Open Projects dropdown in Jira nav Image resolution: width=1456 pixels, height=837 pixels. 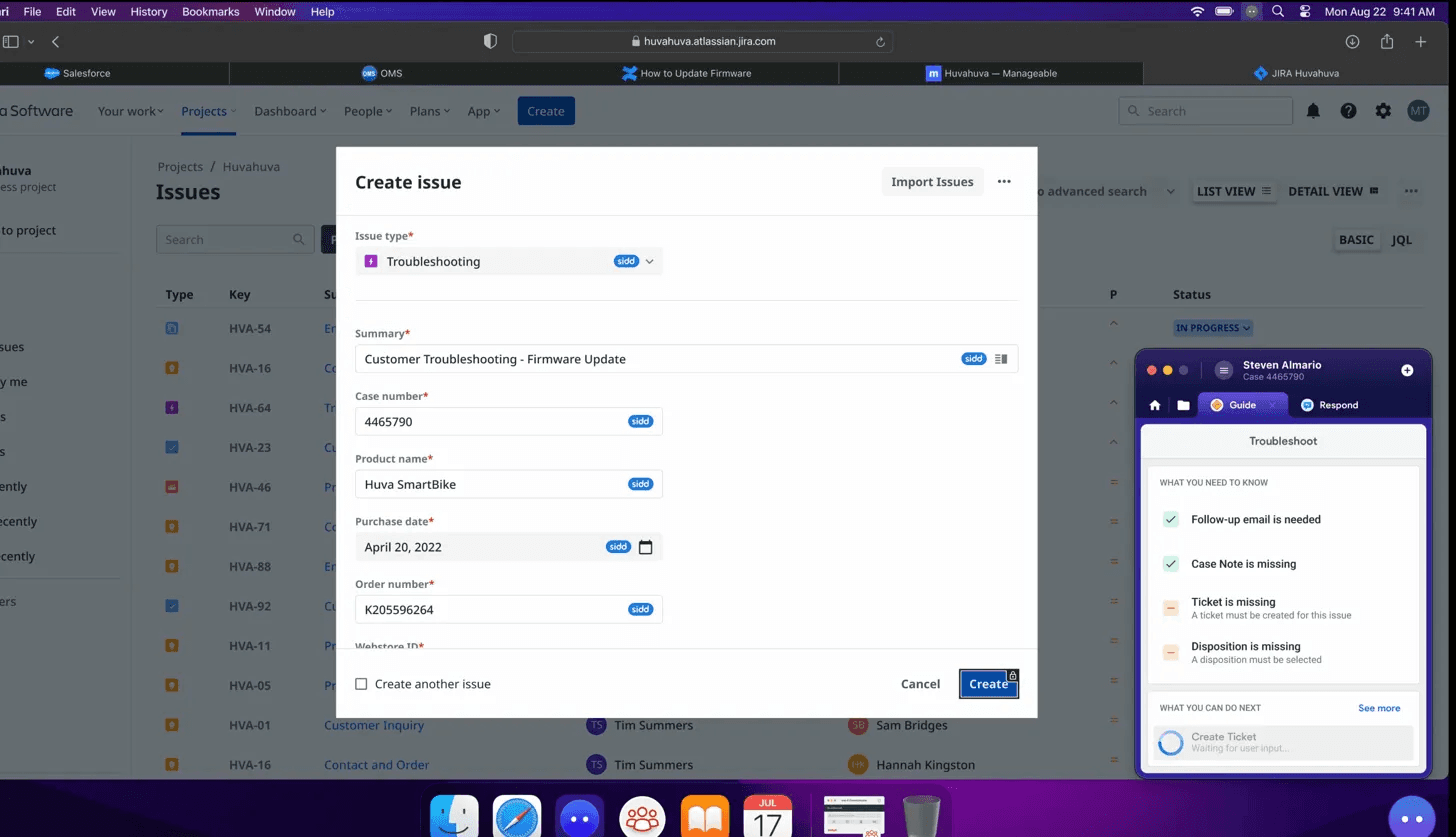click(209, 111)
